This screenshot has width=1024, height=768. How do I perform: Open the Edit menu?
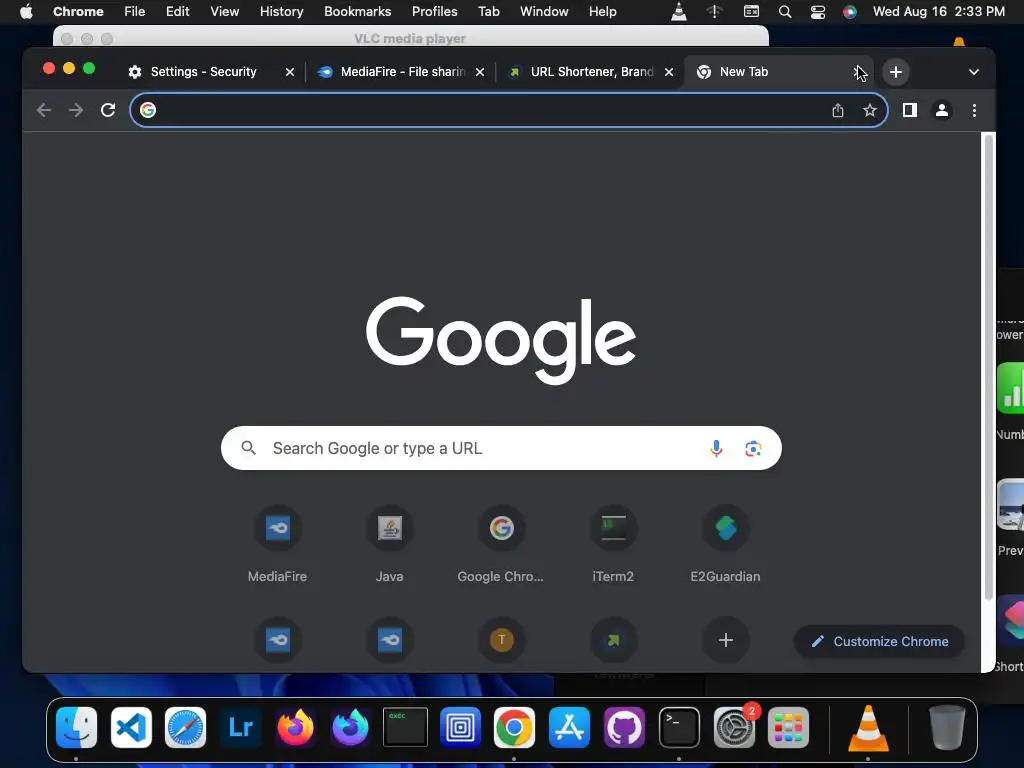click(178, 11)
